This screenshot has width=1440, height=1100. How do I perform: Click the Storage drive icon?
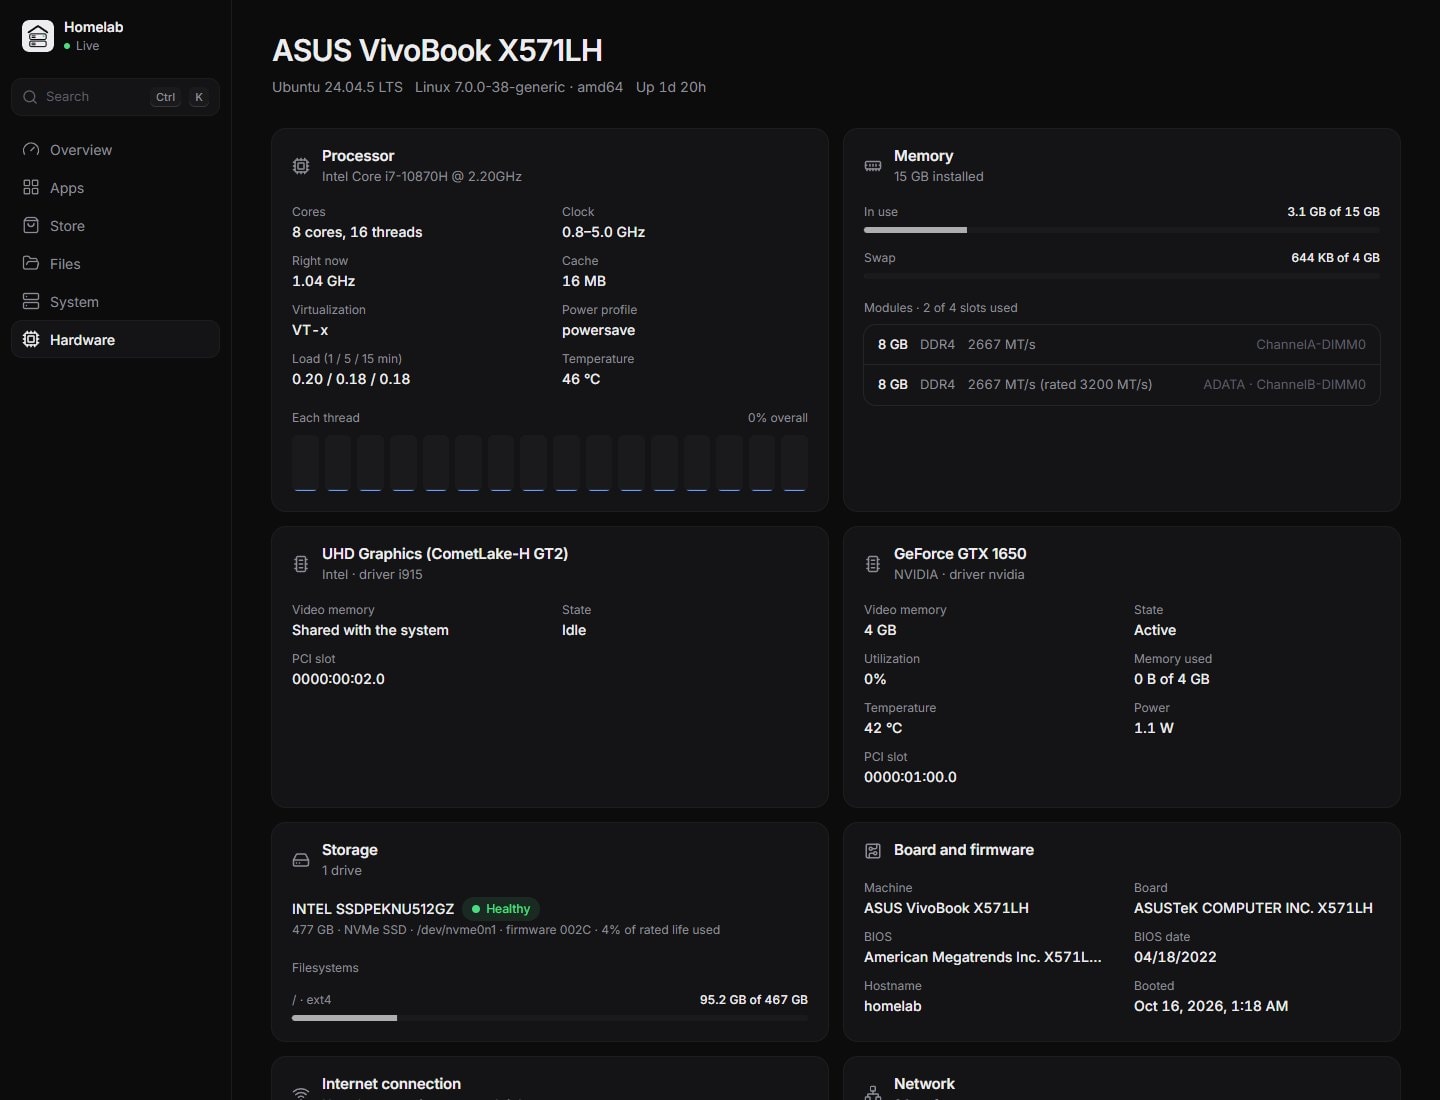[301, 860]
